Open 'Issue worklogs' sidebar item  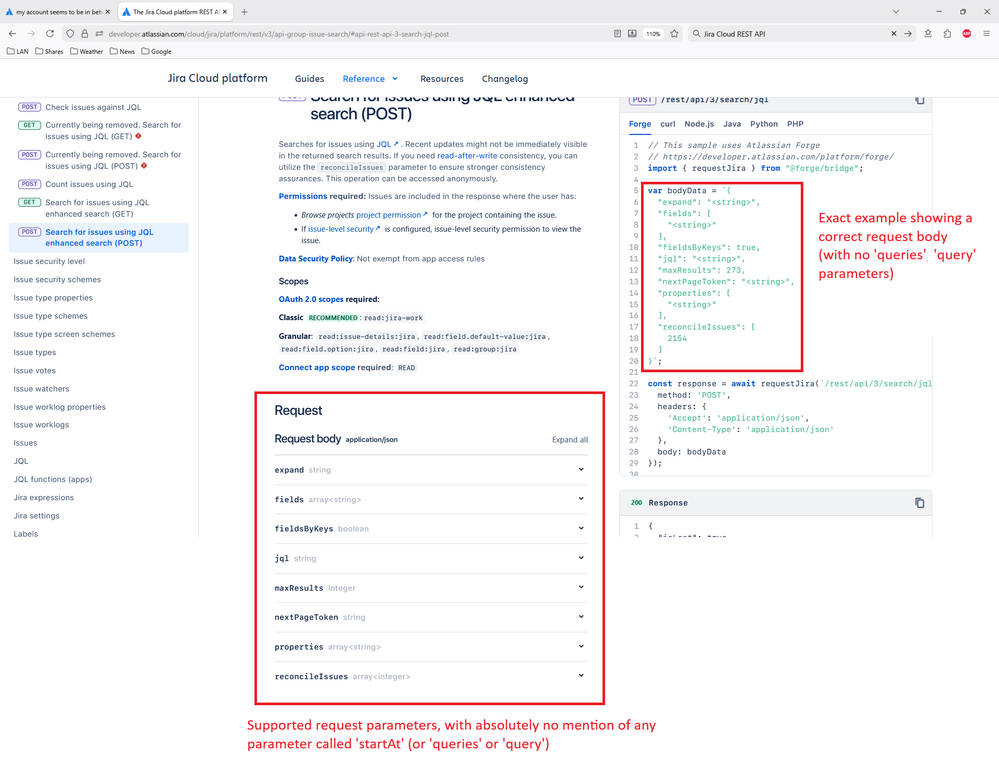pyautogui.click(x=41, y=425)
